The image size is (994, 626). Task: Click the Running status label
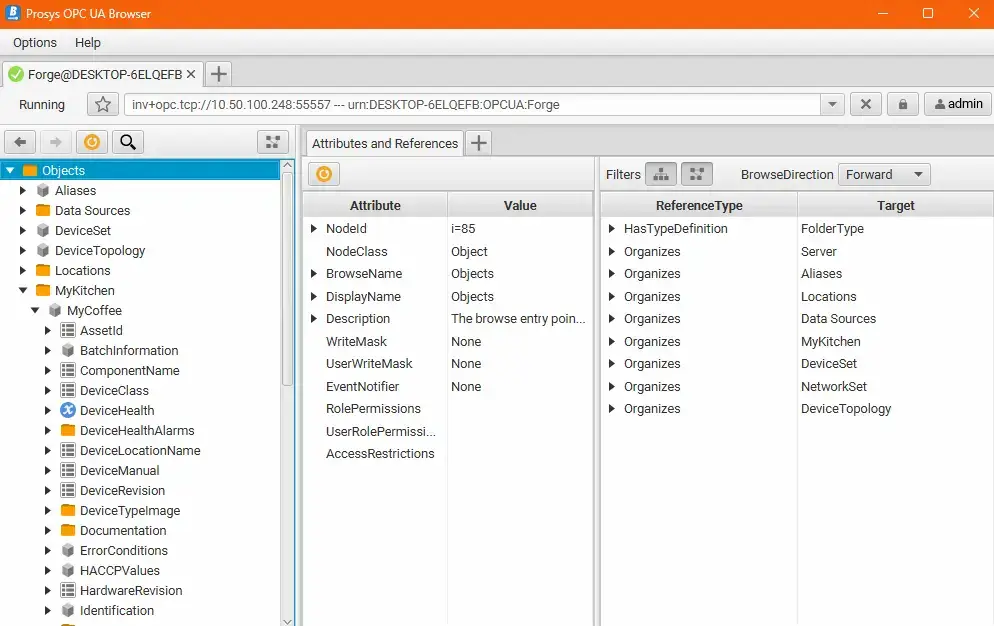click(42, 105)
